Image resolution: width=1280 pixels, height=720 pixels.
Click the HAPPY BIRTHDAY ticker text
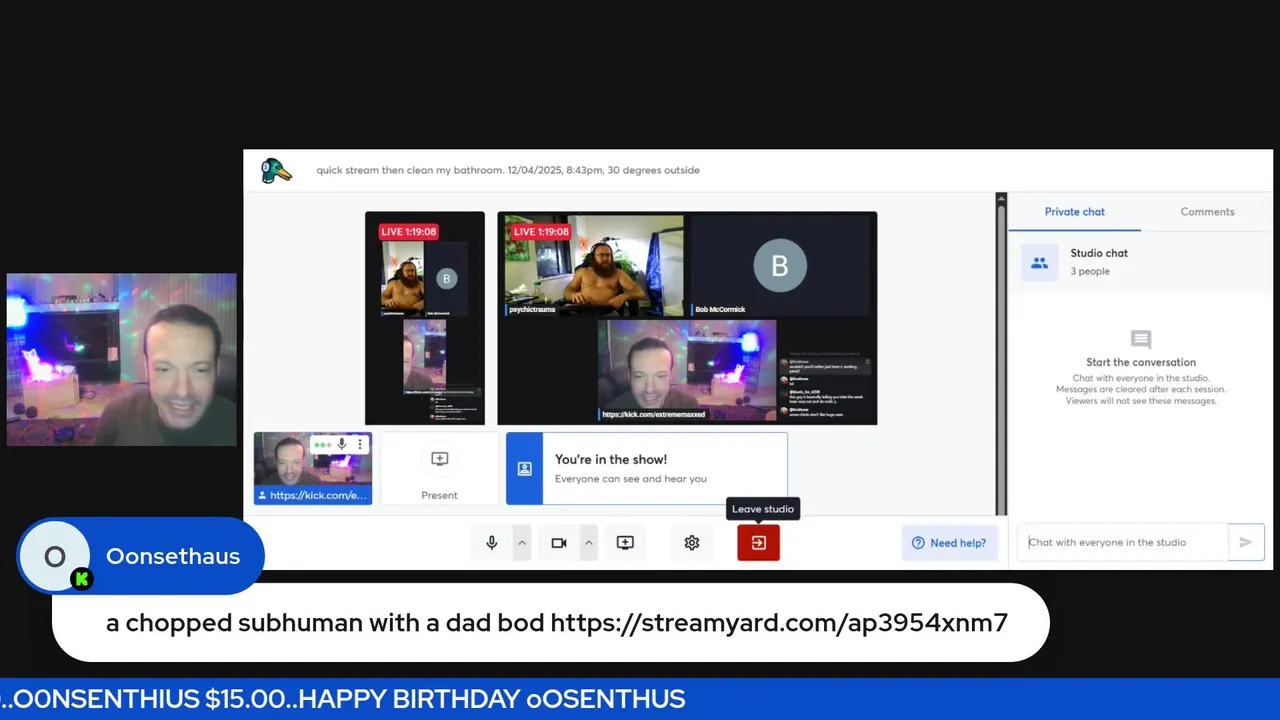click(492, 699)
